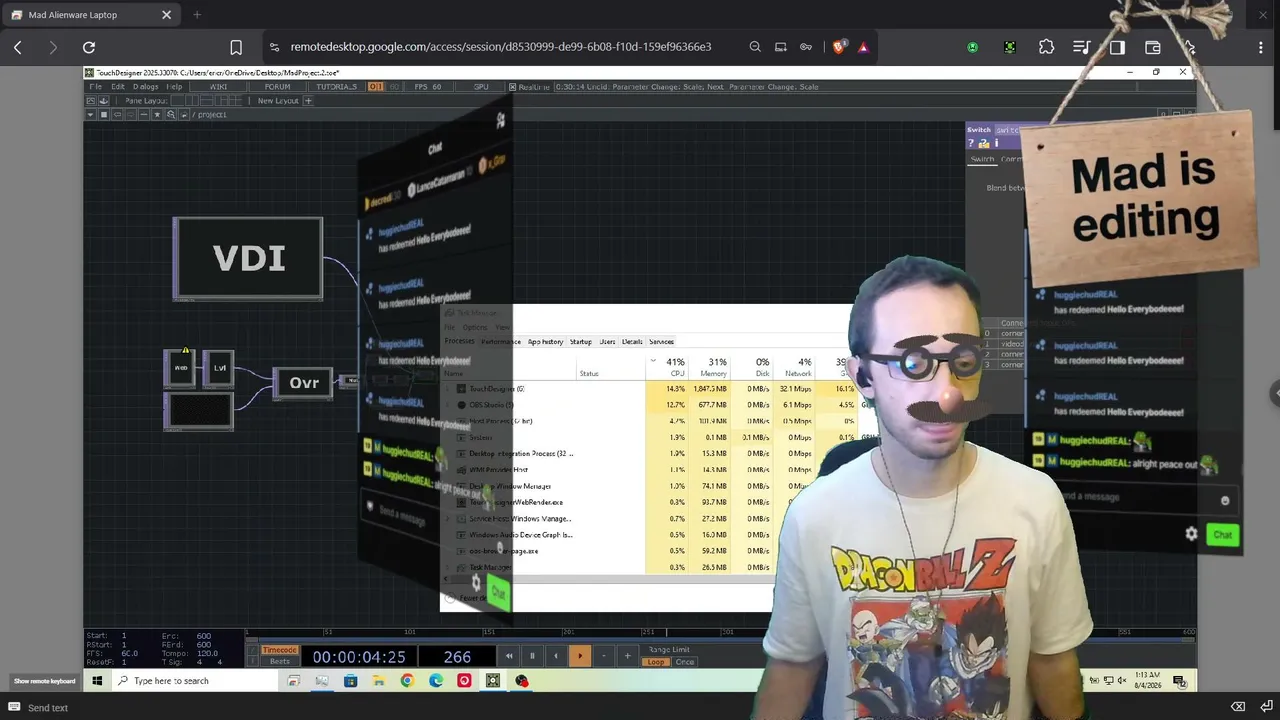The height and width of the screenshot is (720, 1280).
Task: Open Microsoft Edge from the remote taskbar
Action: click(x=436, y=681)
